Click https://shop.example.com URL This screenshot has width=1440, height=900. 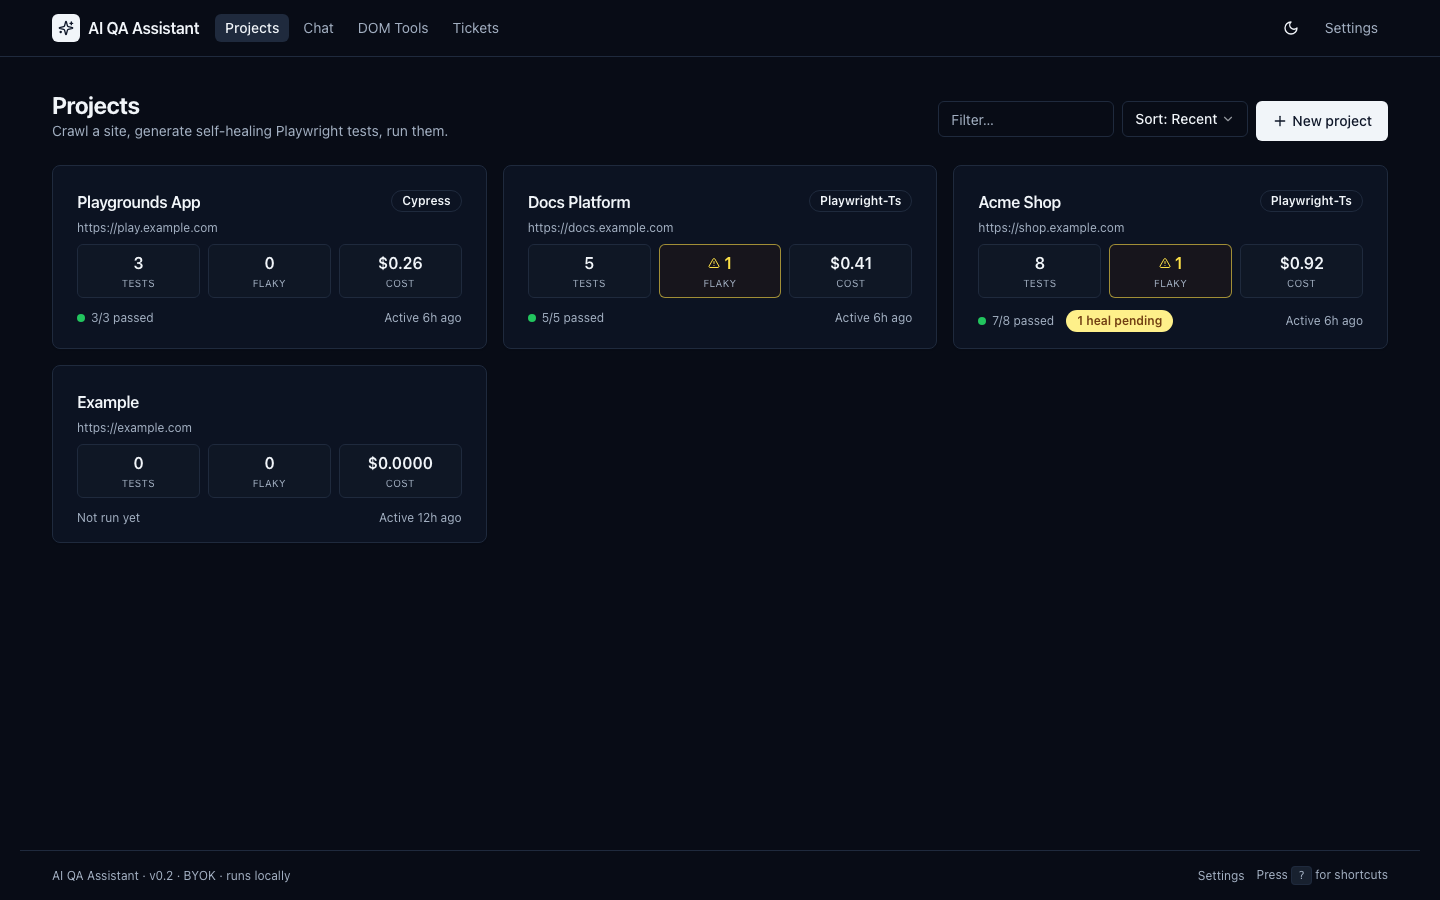(1051, 228)
